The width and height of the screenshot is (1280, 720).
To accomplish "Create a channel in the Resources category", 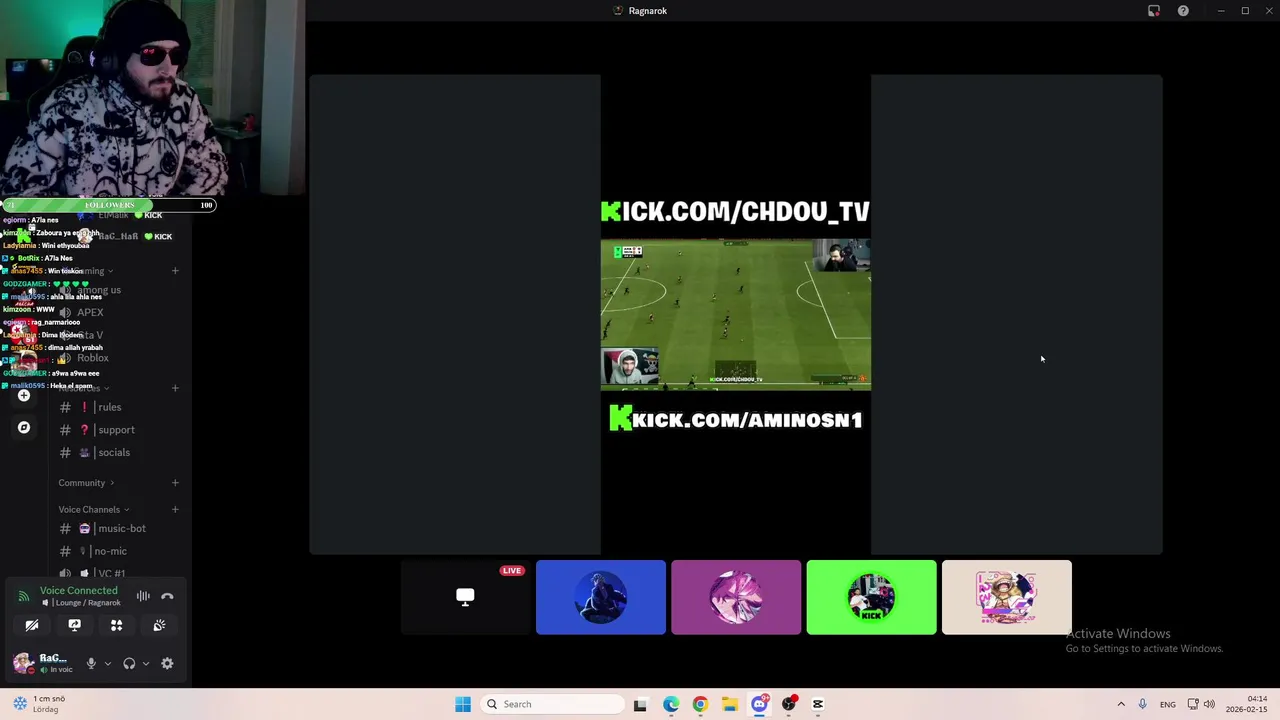I will point(175,388).
